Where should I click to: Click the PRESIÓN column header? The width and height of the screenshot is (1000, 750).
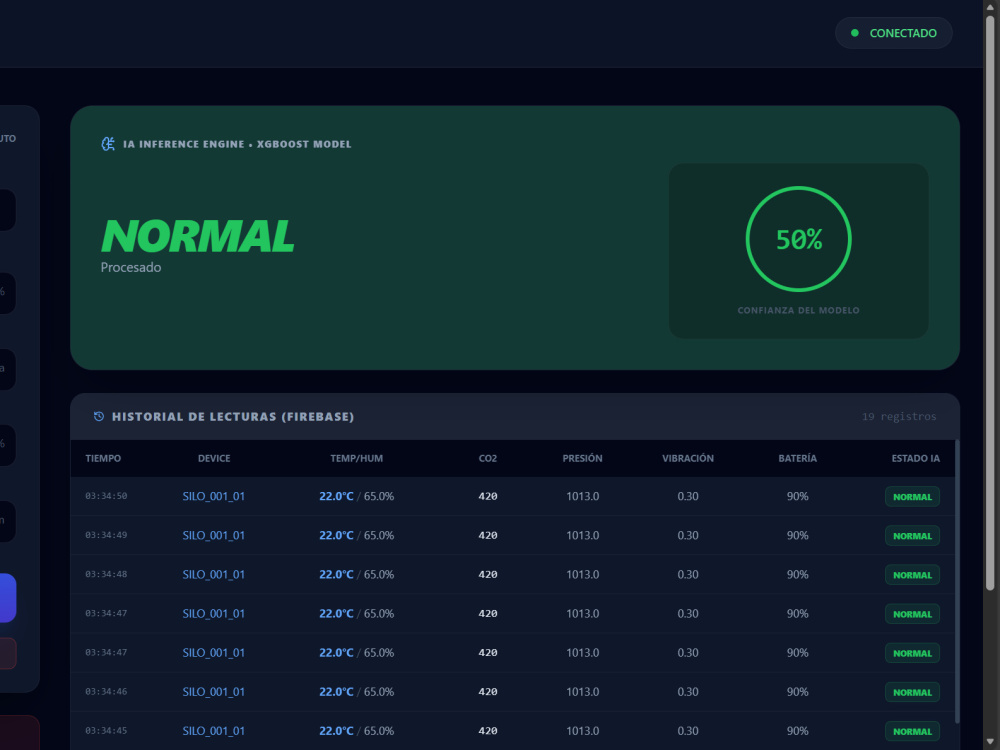[x=582, y=459]
